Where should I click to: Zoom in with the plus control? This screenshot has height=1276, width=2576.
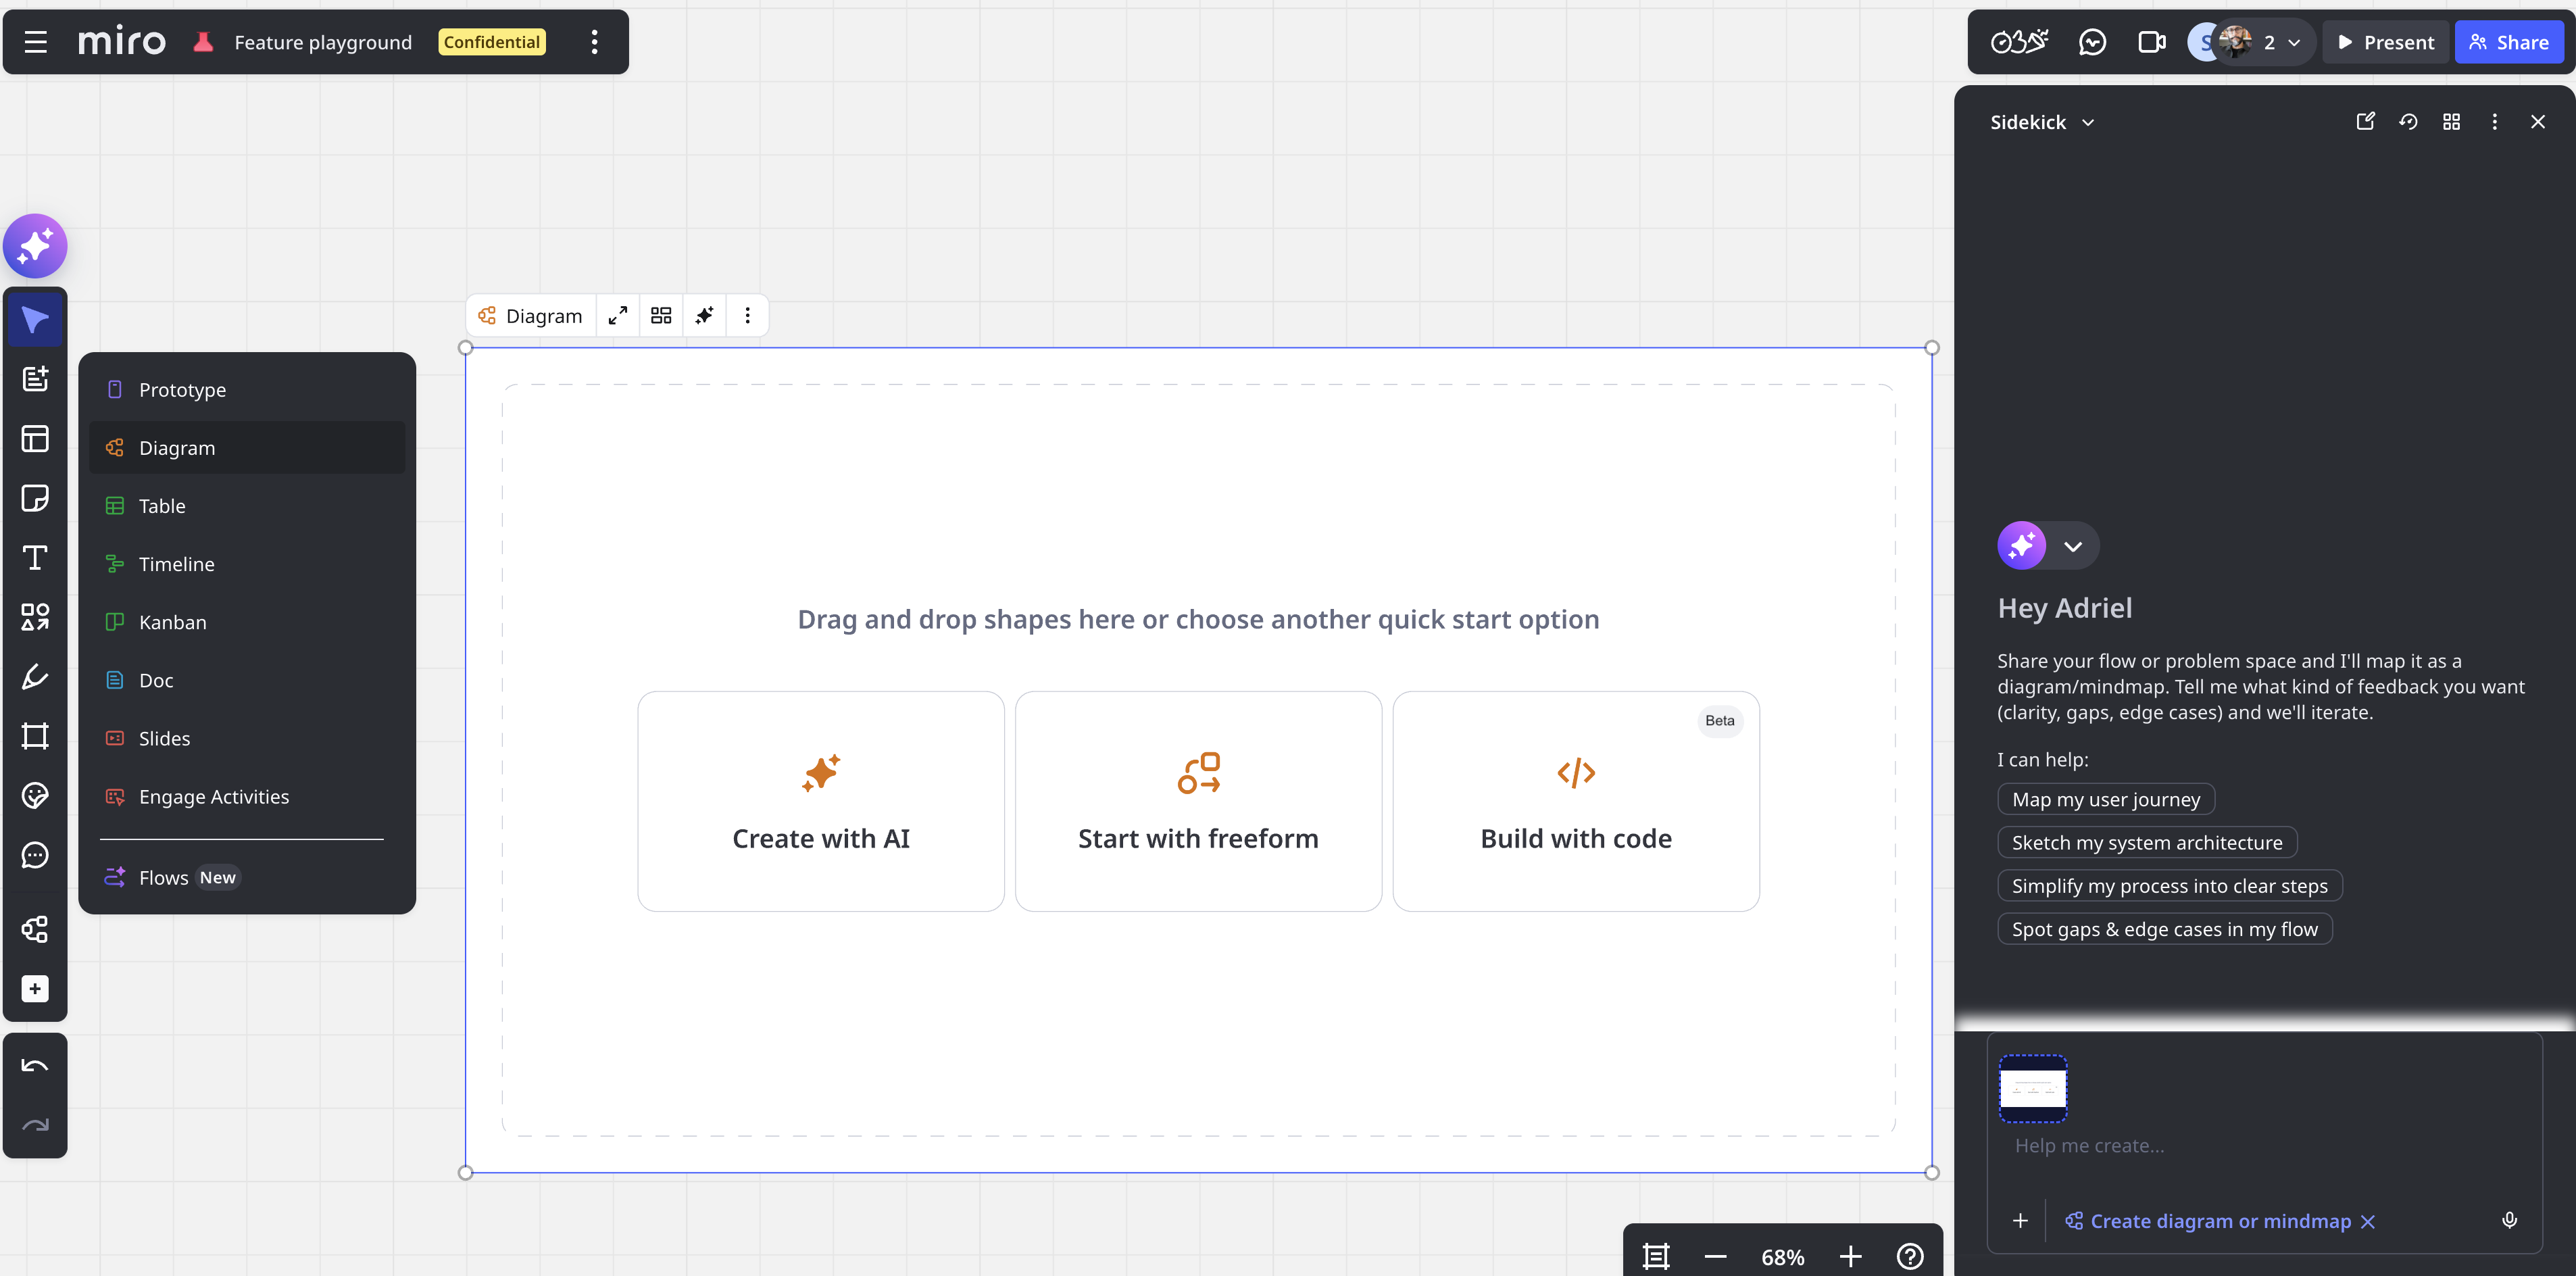point(1851,1257)
